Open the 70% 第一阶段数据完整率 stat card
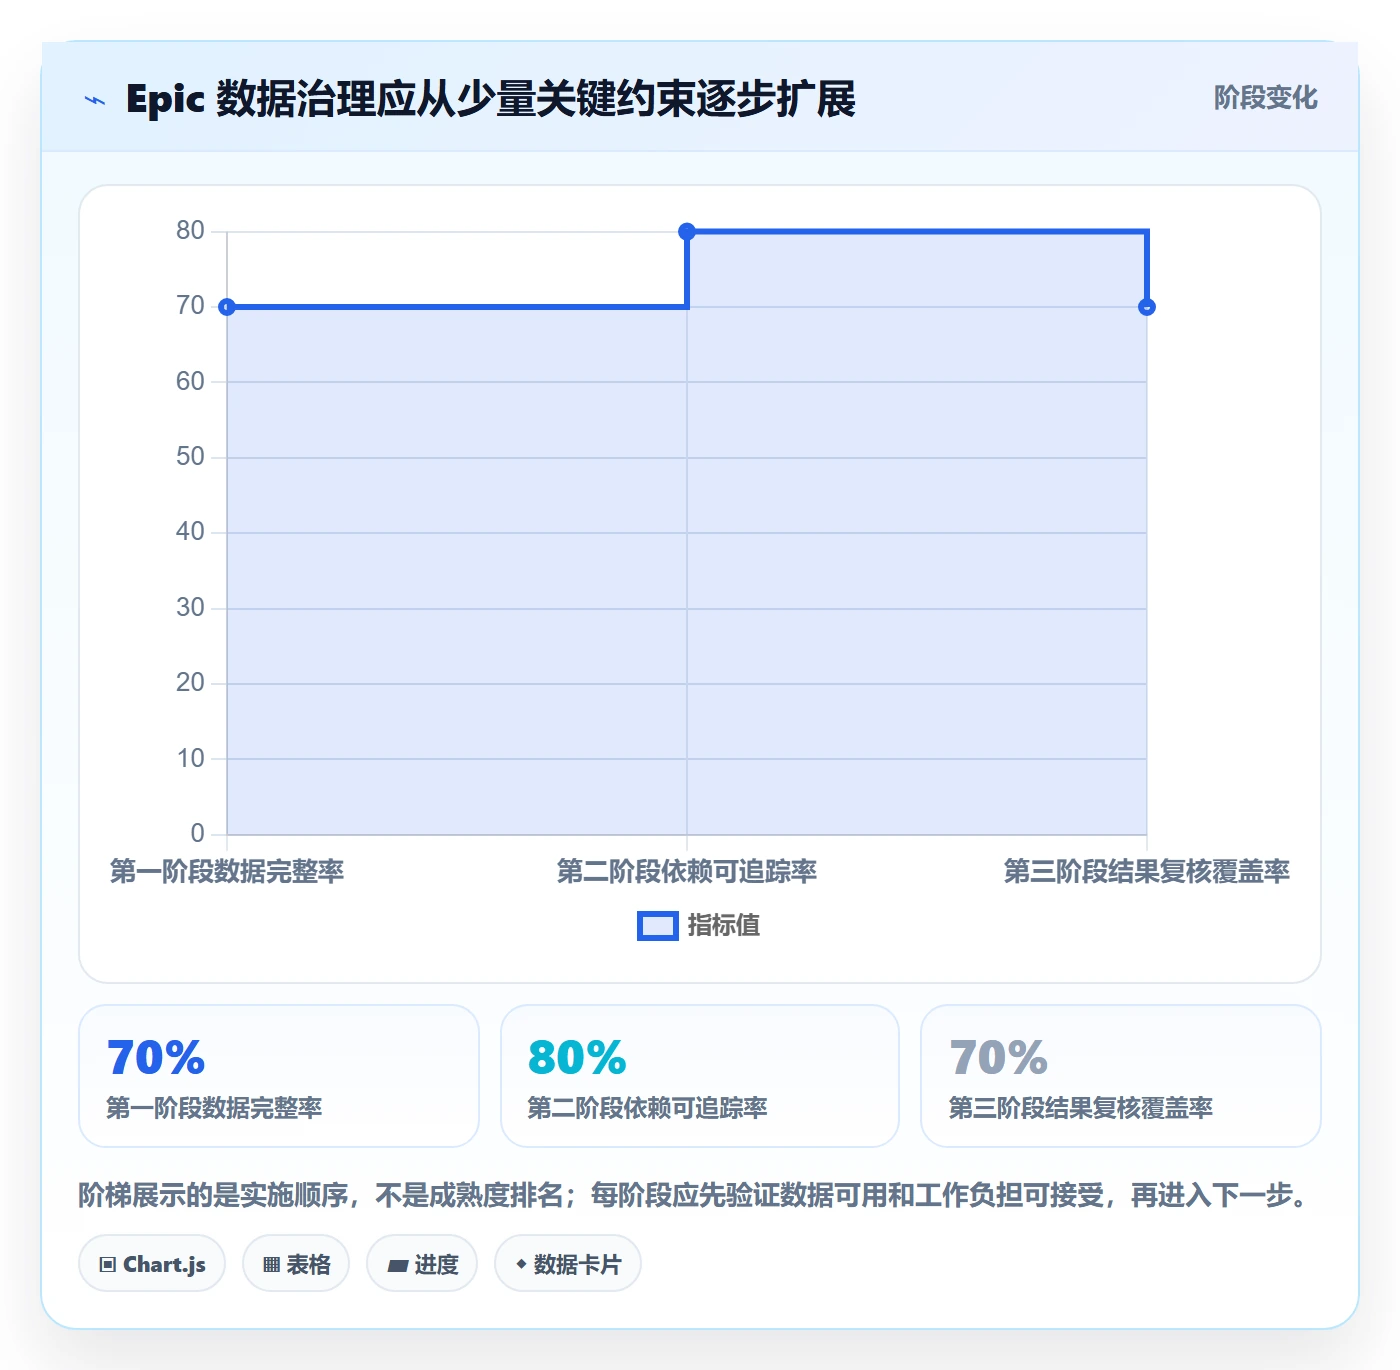 279,1076
